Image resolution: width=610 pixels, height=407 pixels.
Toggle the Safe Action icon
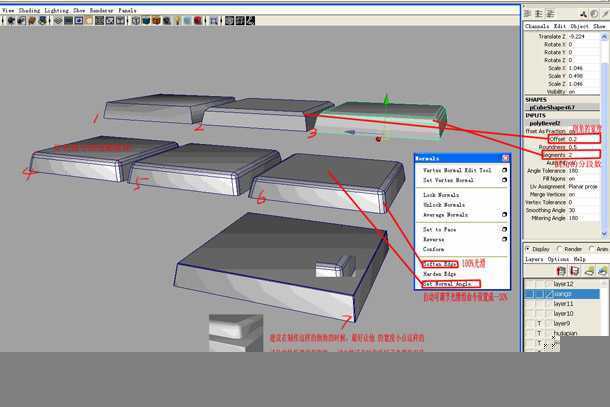coord(100,20)
